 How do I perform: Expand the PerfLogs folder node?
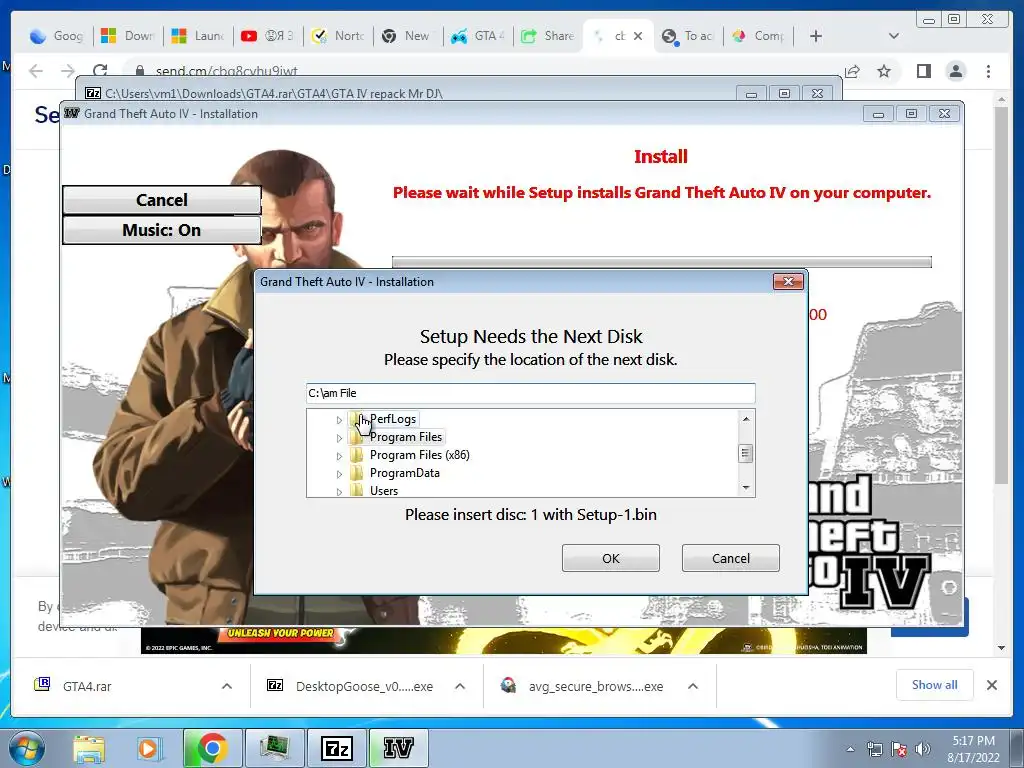[x=339, y=420]
